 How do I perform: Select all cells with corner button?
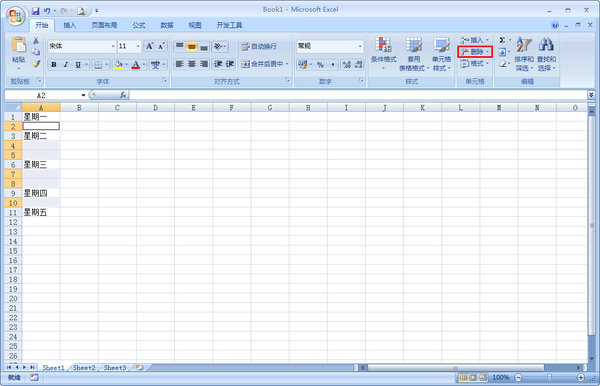pyautogui.click(x=13, y=107)
